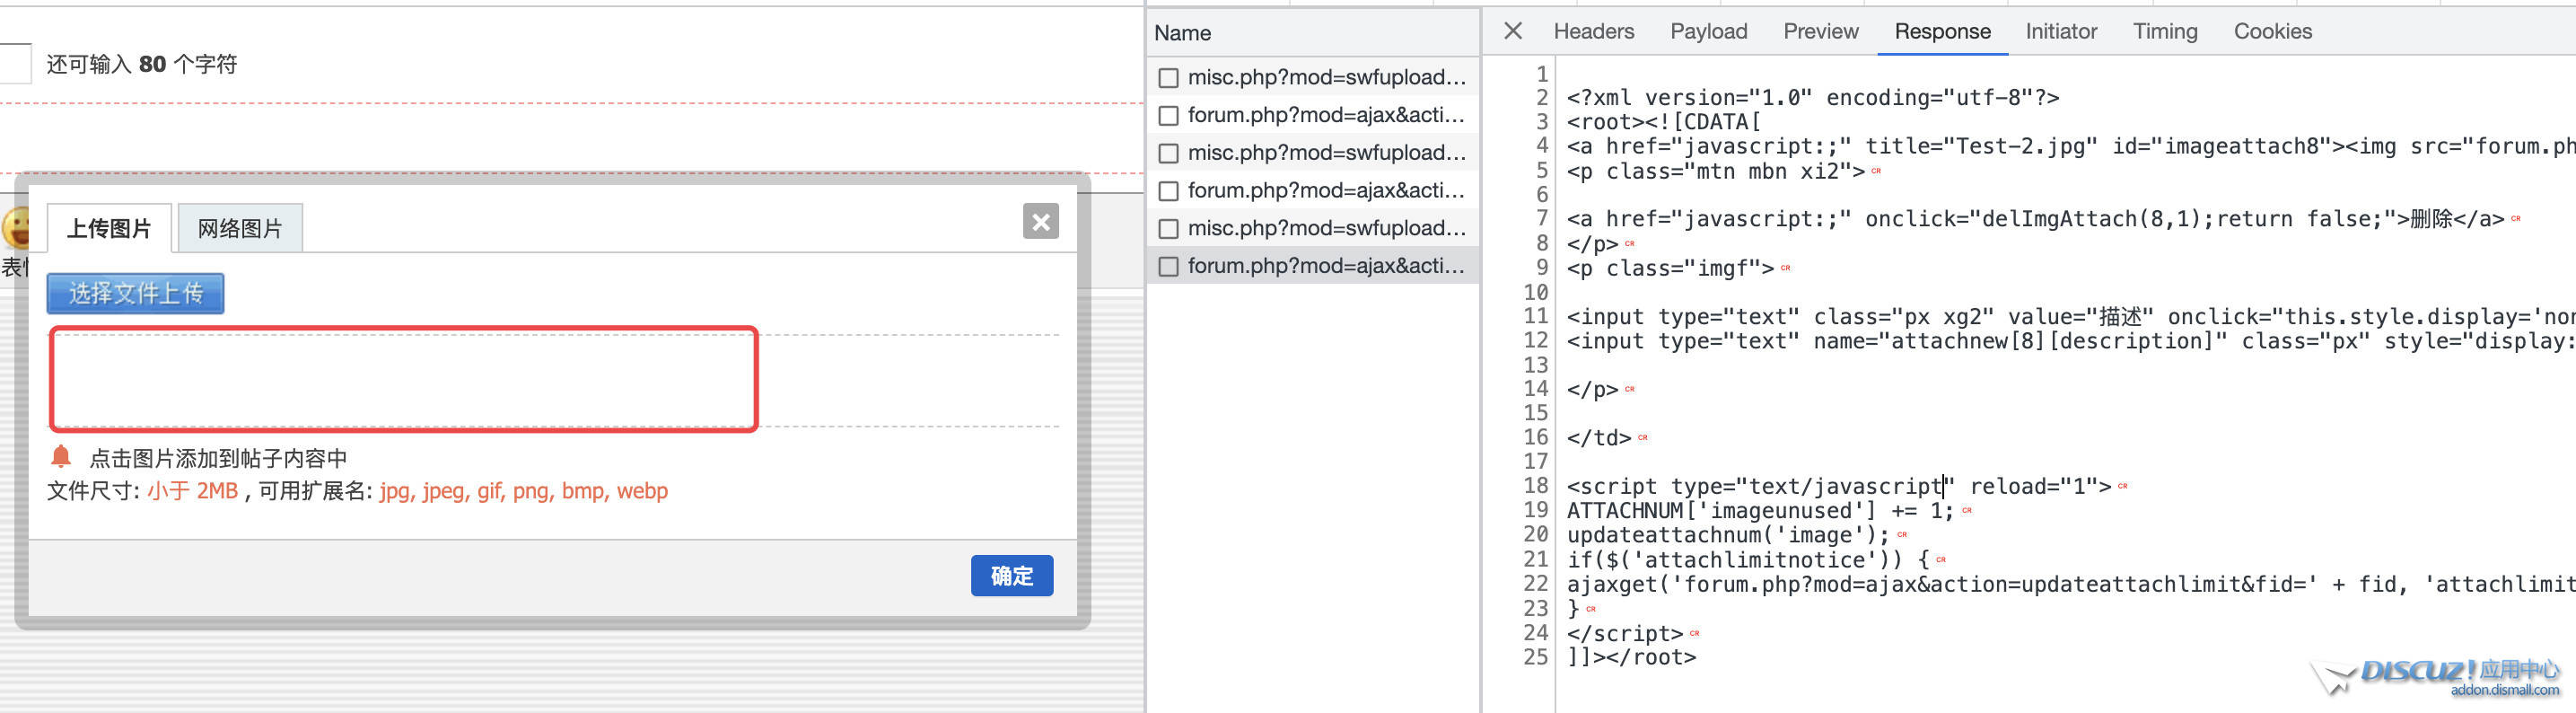Close the DevTools request details panel
2576x713 pixels.
tap(1513, 31)
